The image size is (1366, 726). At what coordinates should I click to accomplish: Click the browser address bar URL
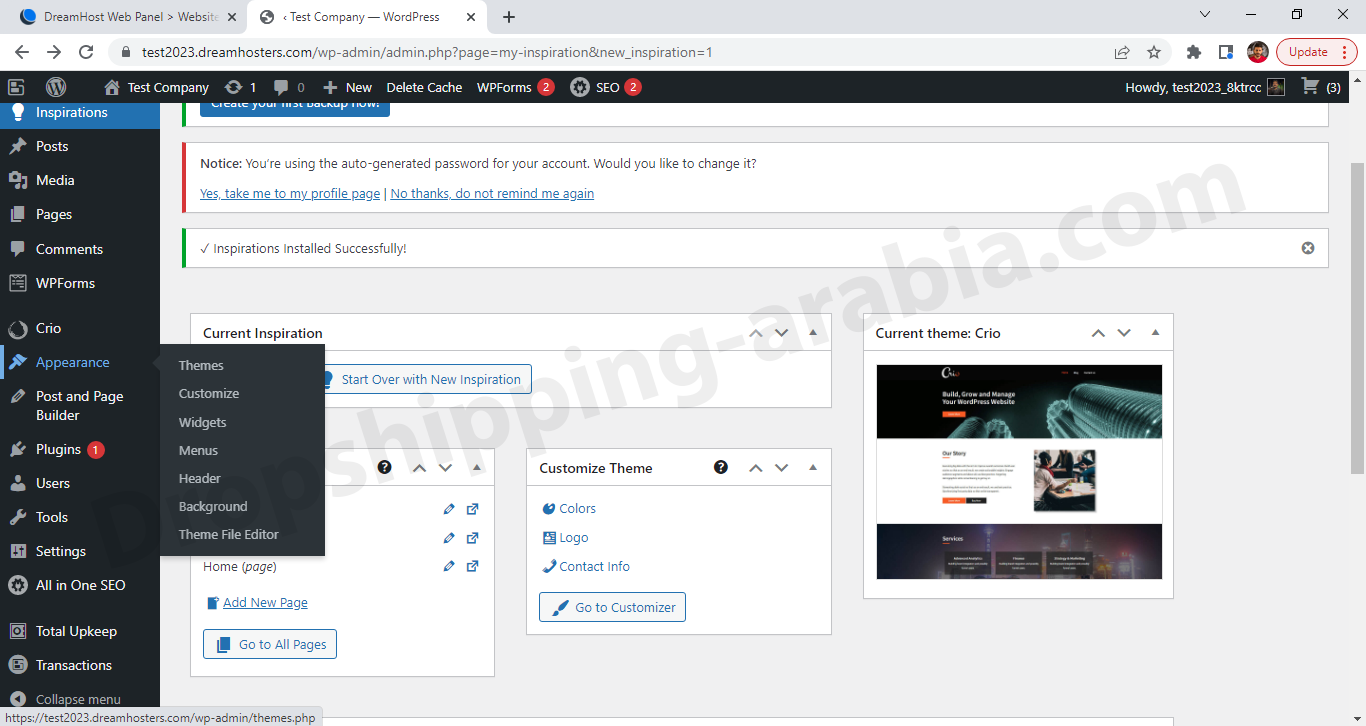[x=427, y=52]
